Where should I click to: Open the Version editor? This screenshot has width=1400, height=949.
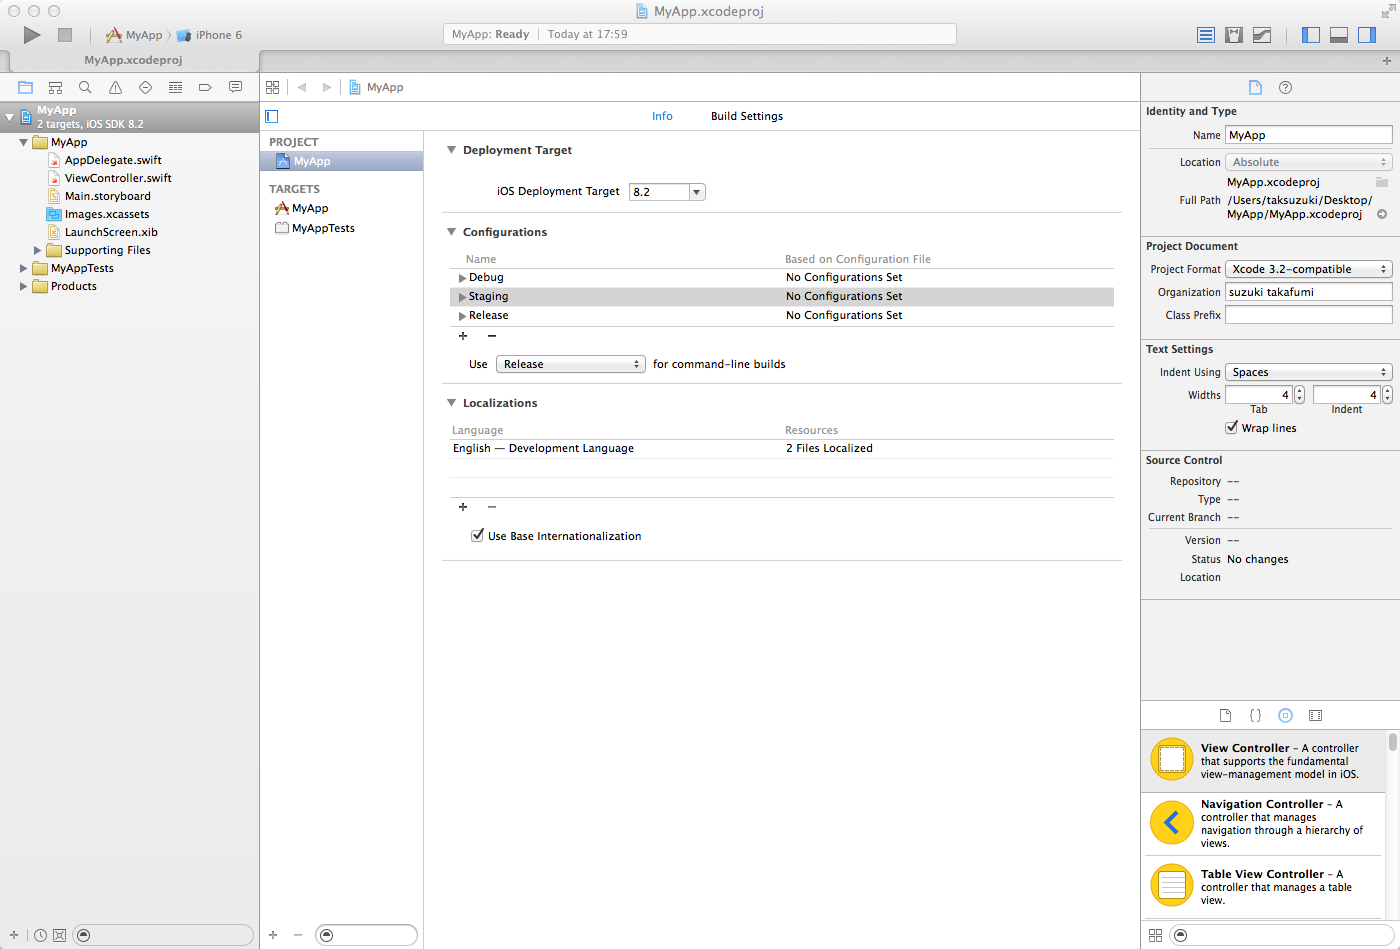pyautogui.click(x=1262, y=35)
